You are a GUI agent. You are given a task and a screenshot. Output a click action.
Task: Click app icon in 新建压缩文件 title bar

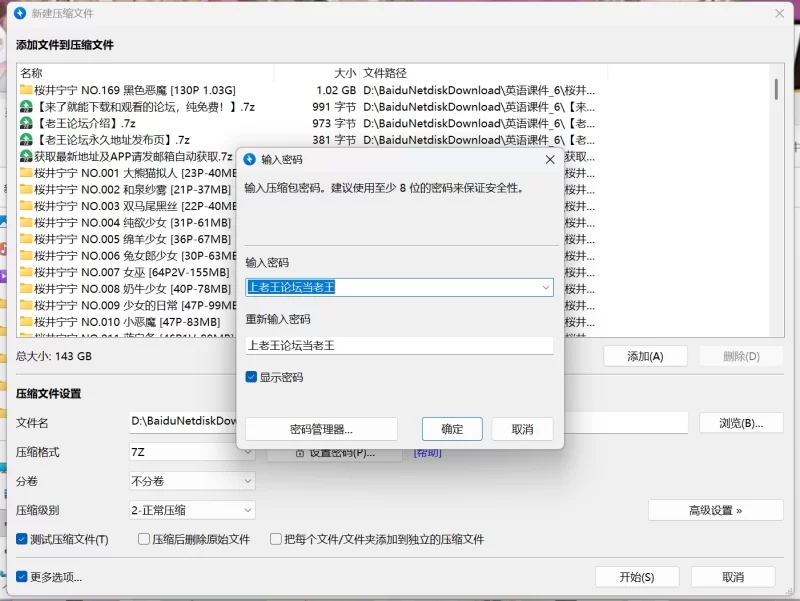coord(19,13)
